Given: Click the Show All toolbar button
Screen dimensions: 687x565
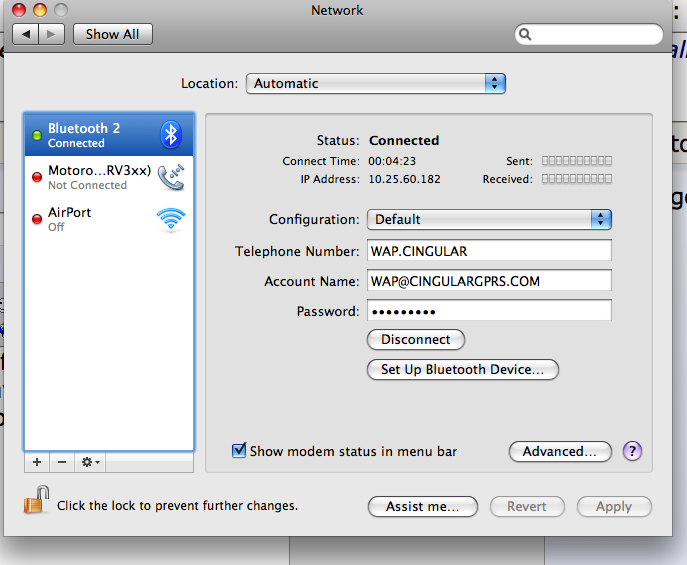Looking at the screenshot, I should pyautogui.click(x=112, y=34).
